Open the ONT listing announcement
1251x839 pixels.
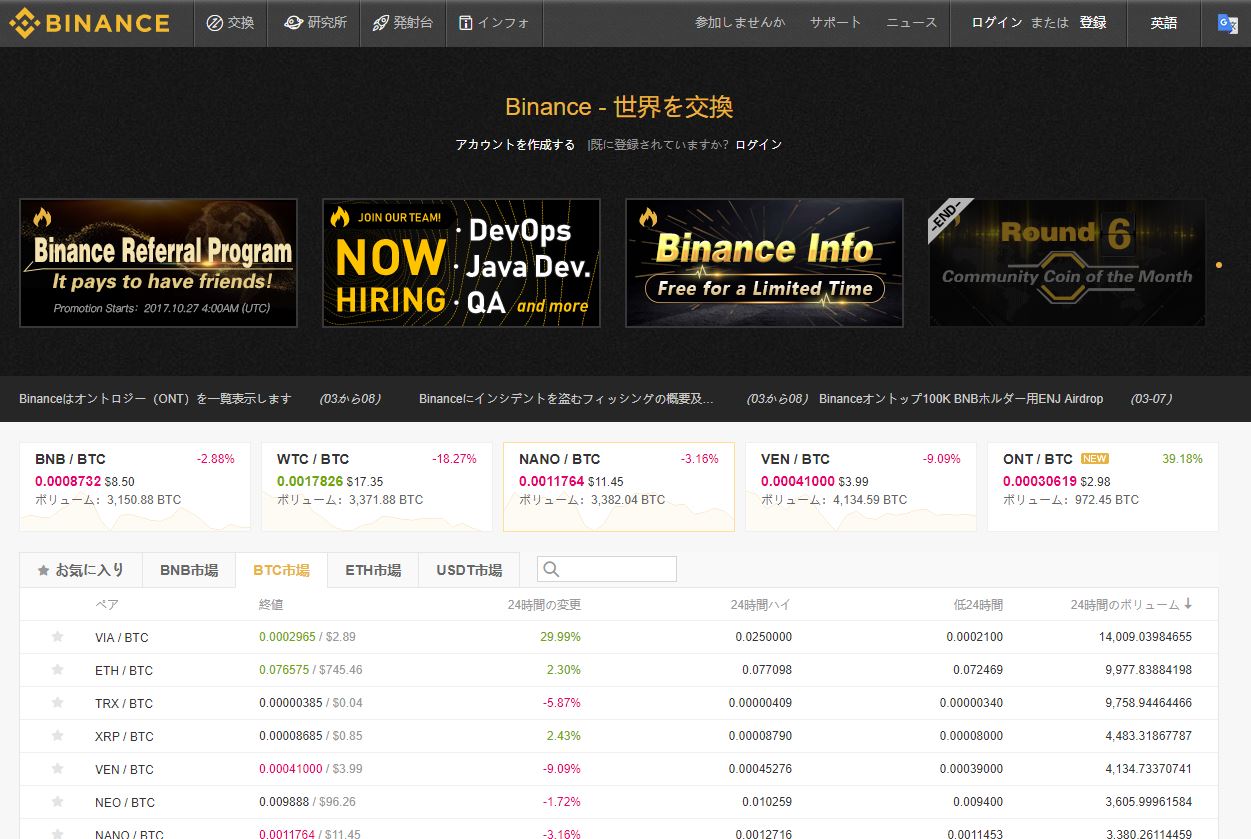tap(155, 399)
